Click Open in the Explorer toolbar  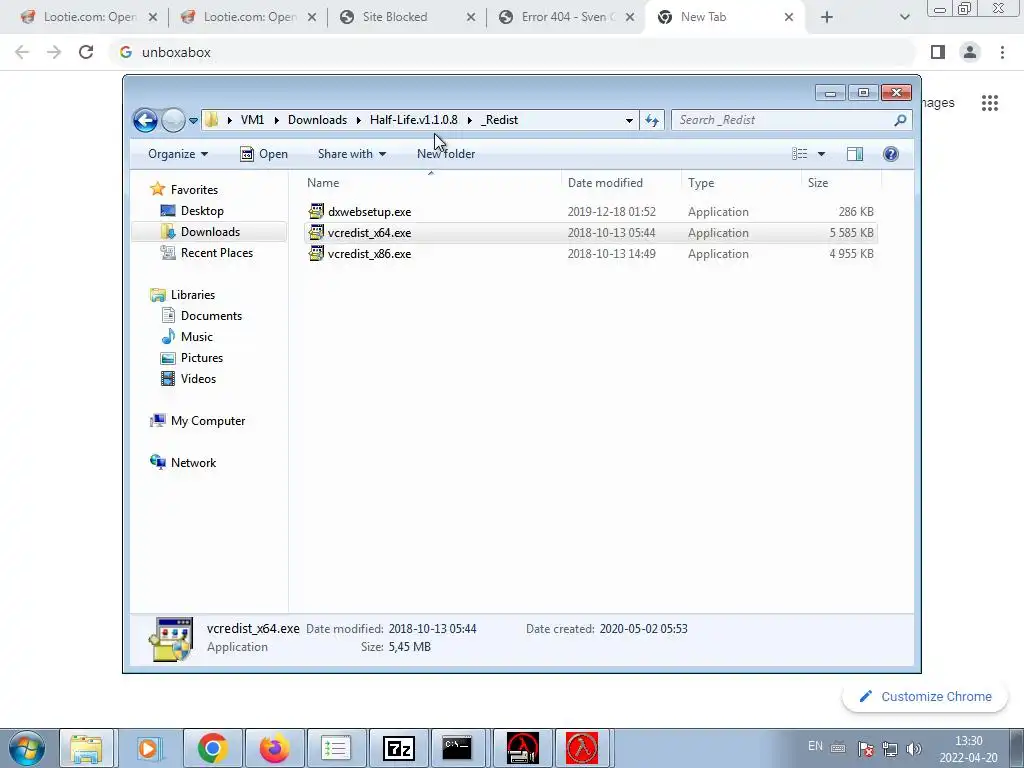tap(264, 154)
